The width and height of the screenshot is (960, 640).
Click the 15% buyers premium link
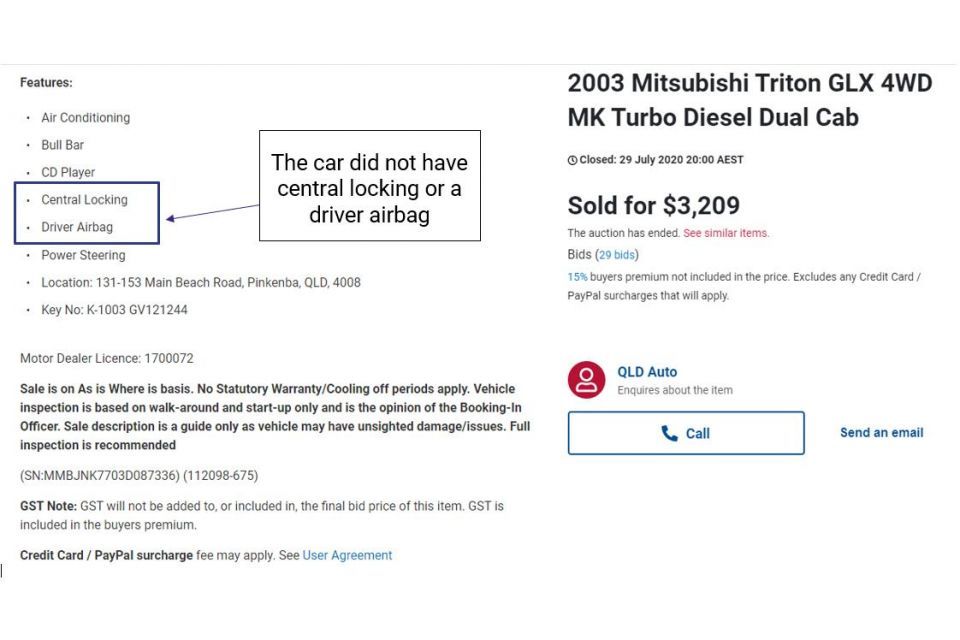[577, 277]
